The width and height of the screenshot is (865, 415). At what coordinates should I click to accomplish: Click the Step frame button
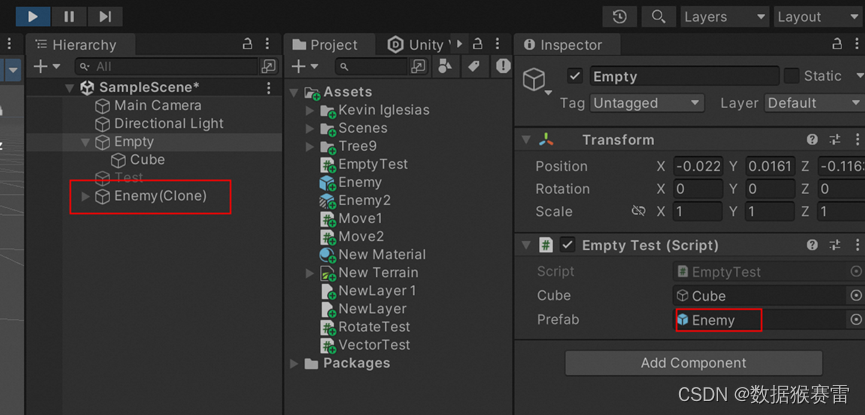click(105, 17)
